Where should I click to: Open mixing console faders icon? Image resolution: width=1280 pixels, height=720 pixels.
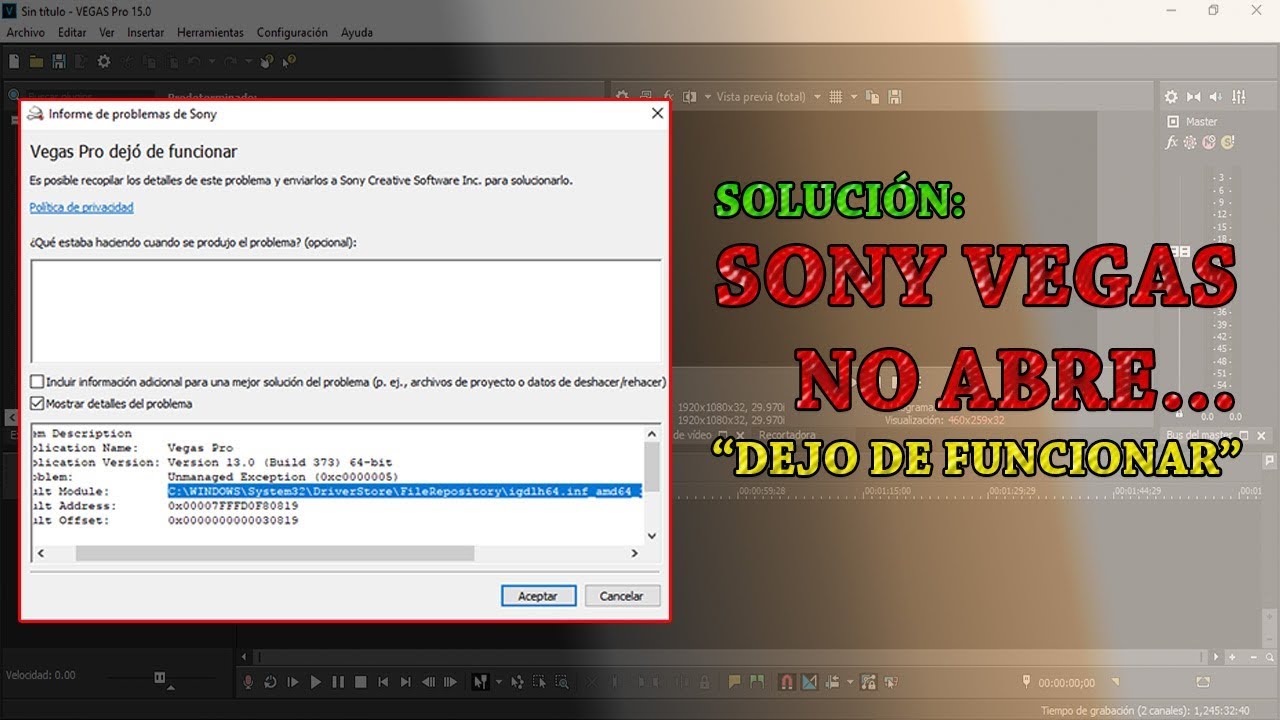point(1239,97)
